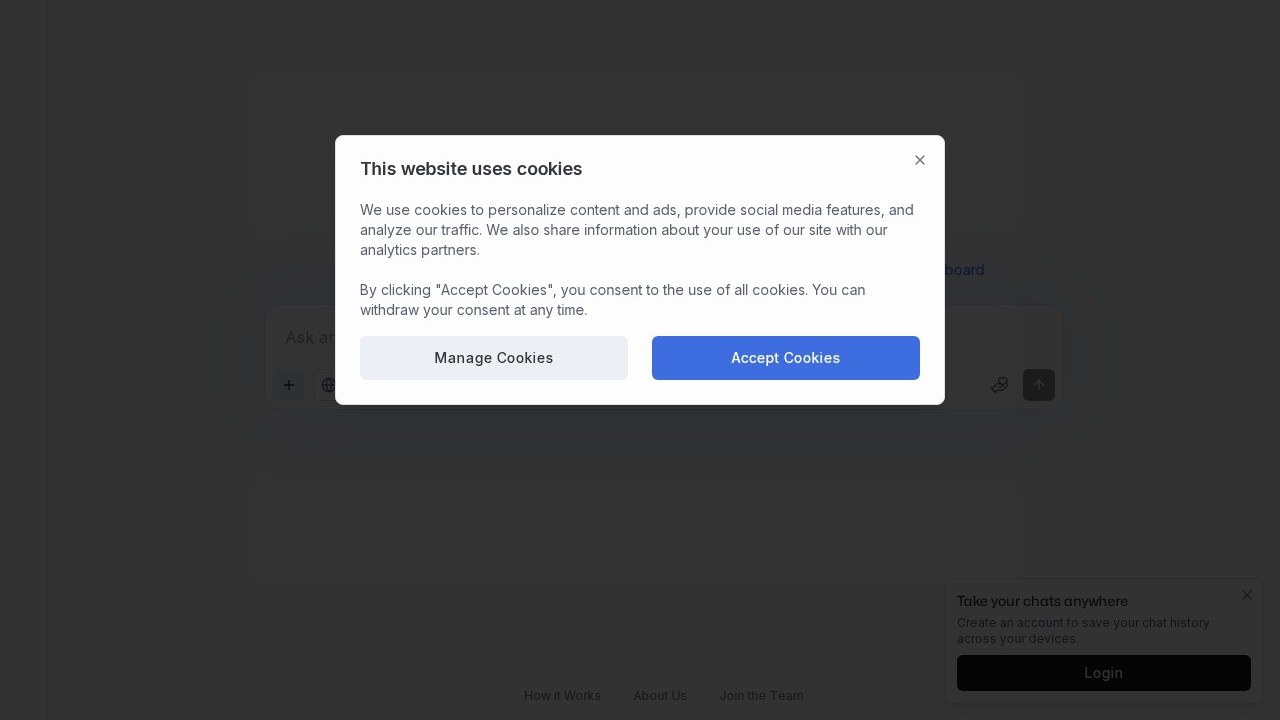Open the How it Works link
Image resolution: width=1280 pixels, height=720 pixels.
click(x=562, y=696)
